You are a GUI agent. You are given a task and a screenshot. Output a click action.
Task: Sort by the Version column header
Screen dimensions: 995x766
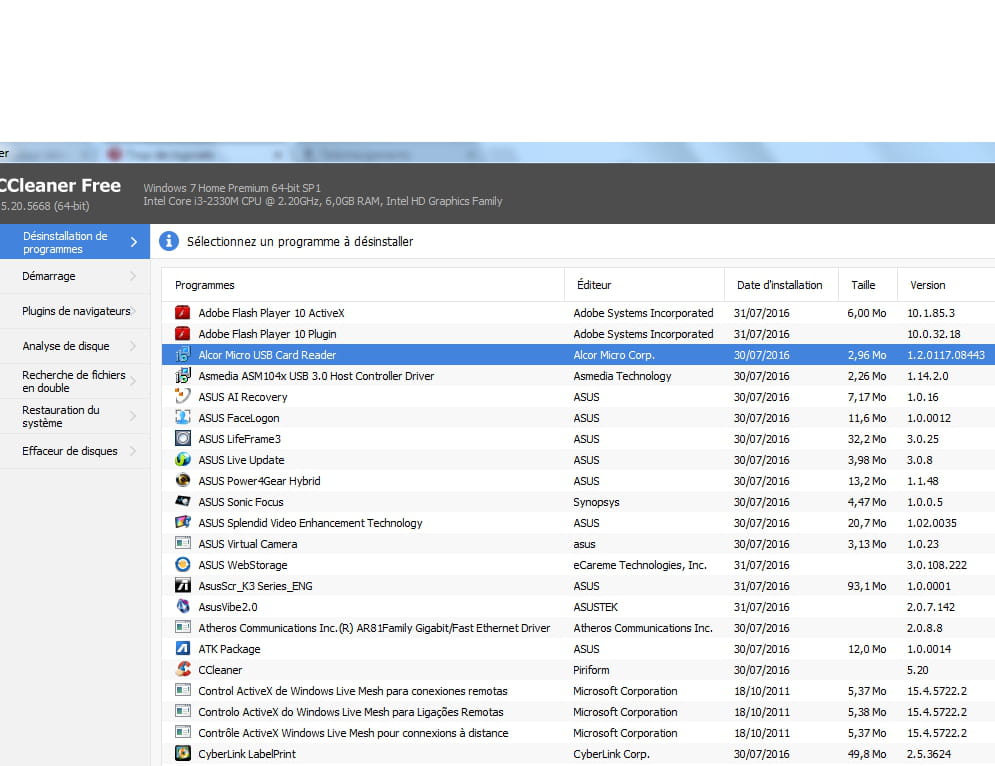point(946,285)
